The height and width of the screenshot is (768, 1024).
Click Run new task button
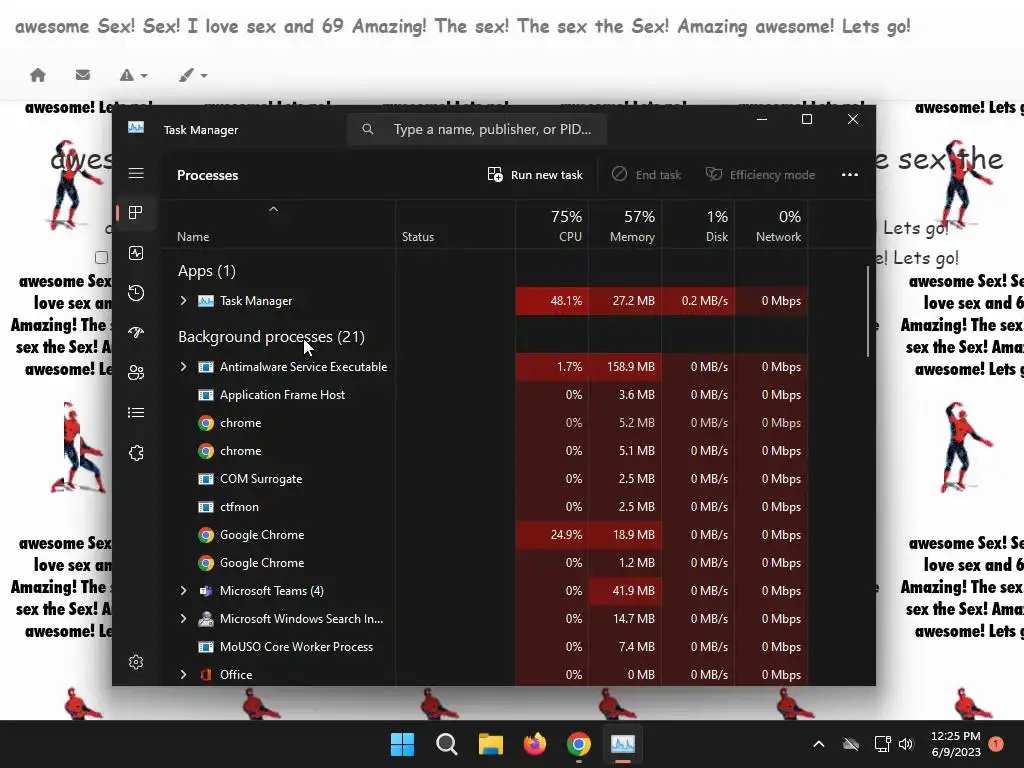(x=535, y=175)
